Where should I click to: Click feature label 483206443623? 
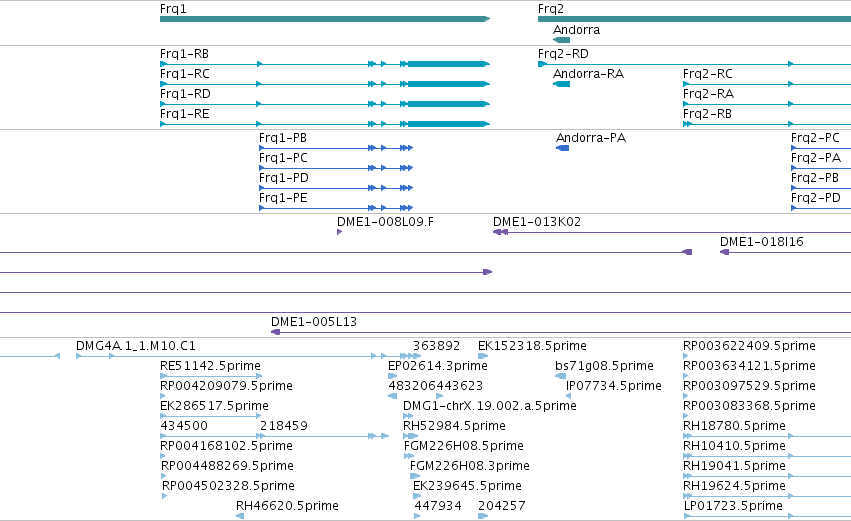[x=436, y=386]
